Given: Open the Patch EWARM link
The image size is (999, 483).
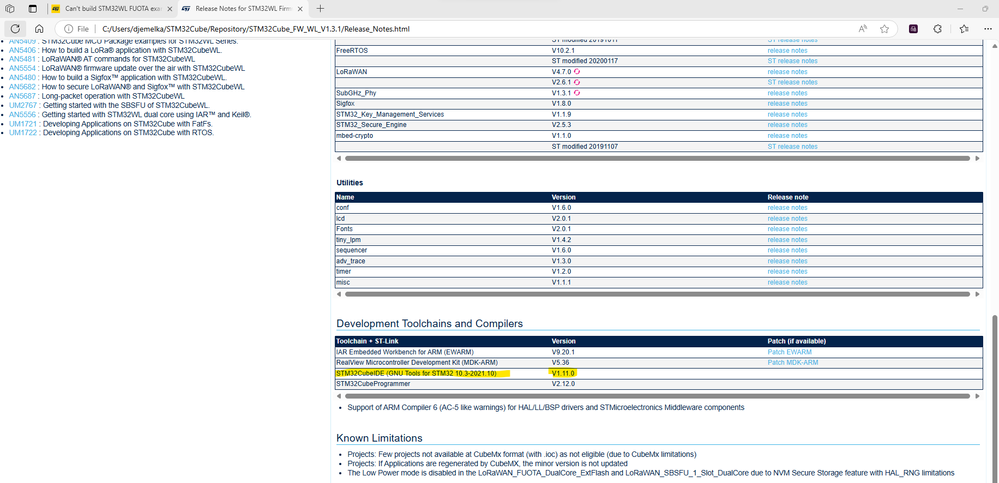Looking at the screenshot, I should pos(789,352).
